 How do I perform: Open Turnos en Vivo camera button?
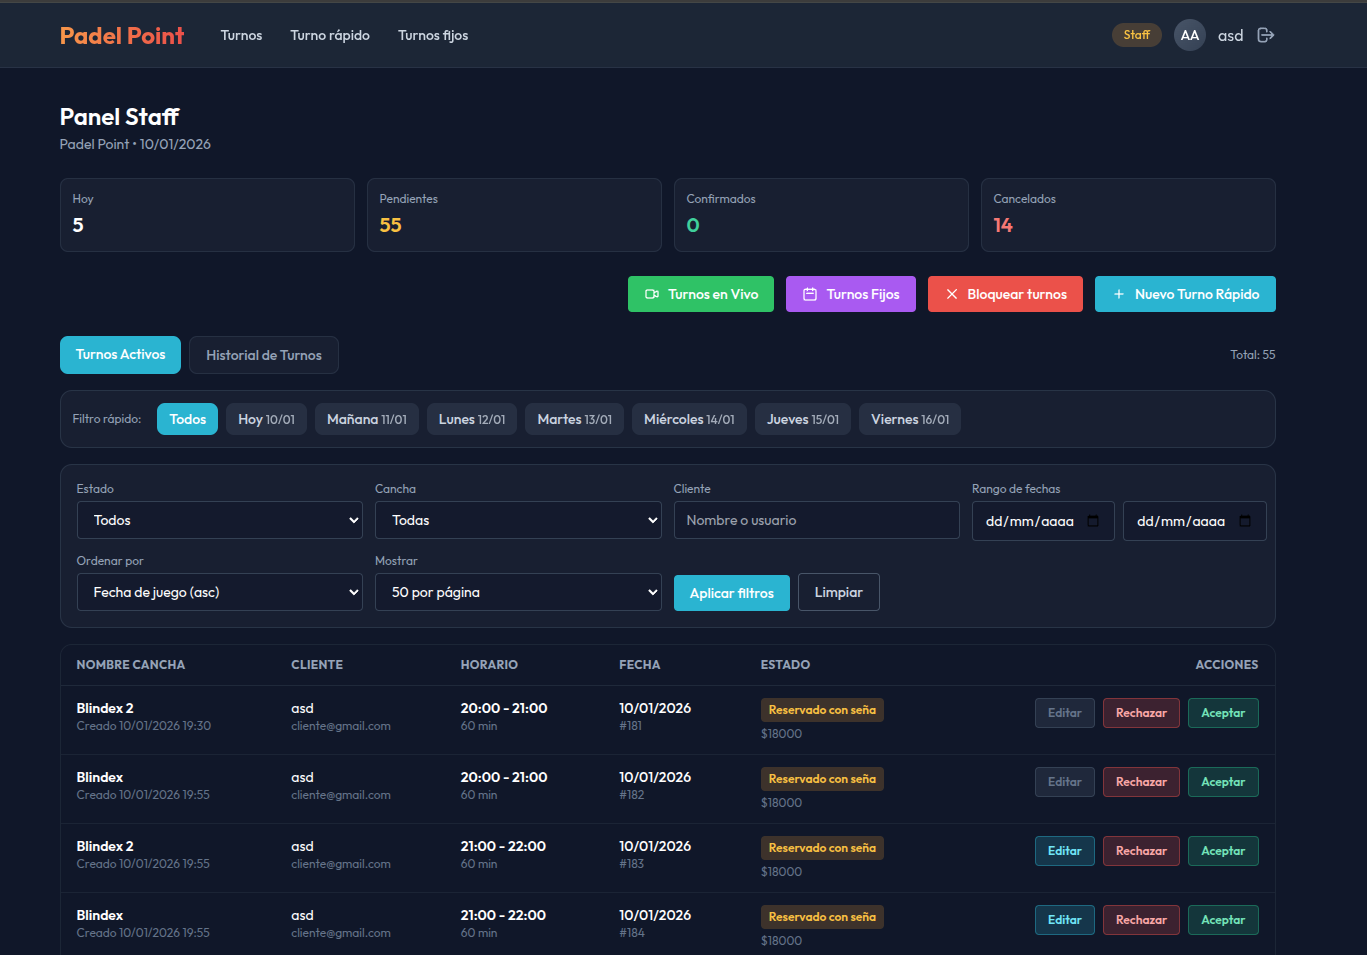pyautogui.click(x=700, y=294)
